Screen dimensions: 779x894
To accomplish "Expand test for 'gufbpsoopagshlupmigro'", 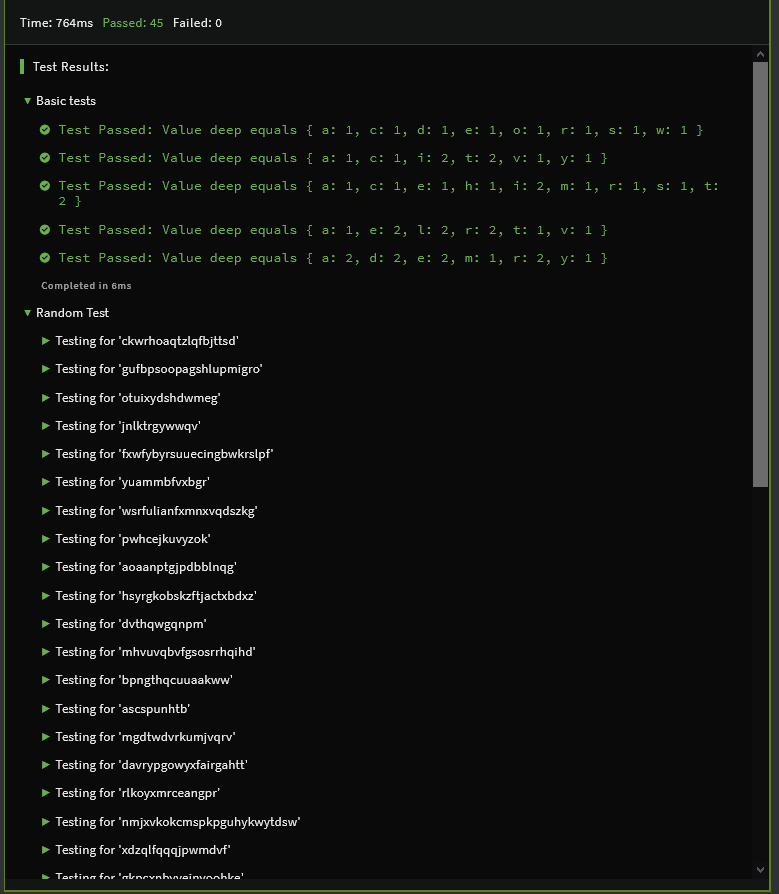I will pos(46,369).
